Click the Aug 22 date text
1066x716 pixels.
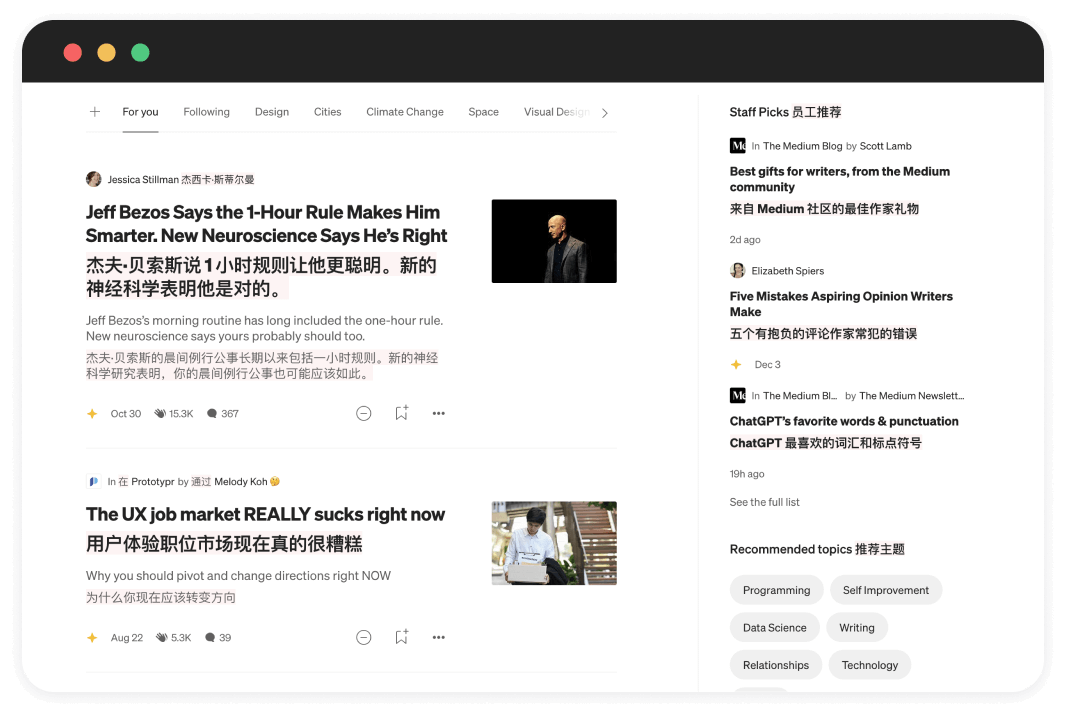tap(126, 638)
